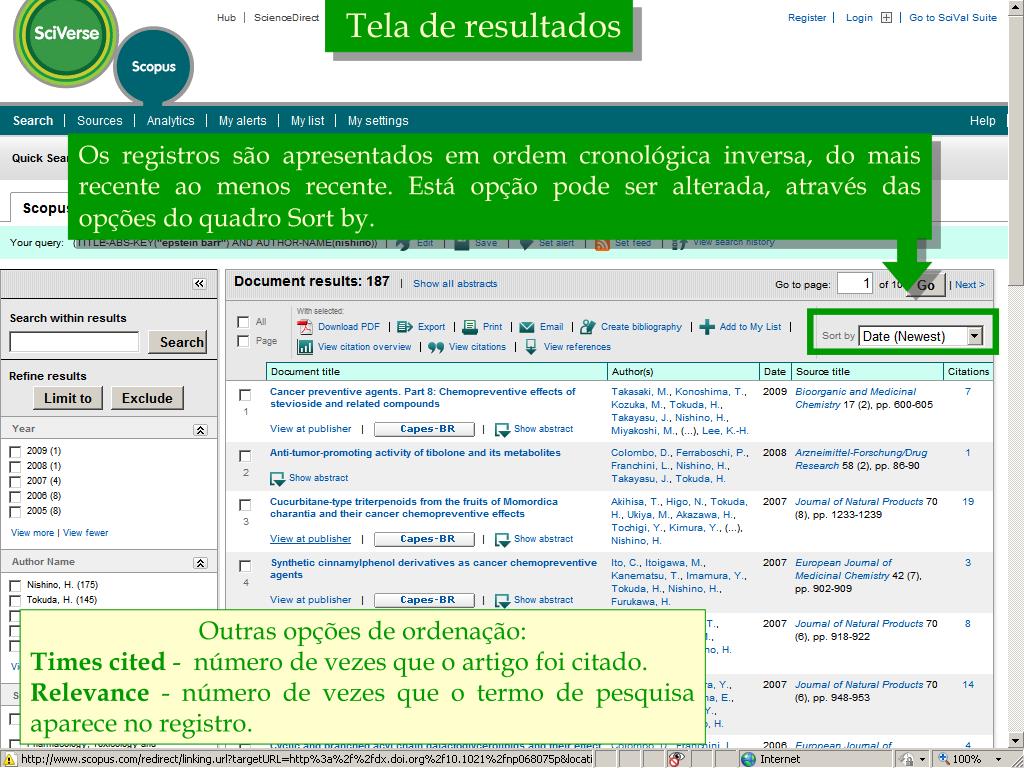Tick the Nishino, H. author checkbox
This screenshot has height=768, width=1024.
[15, 586]
